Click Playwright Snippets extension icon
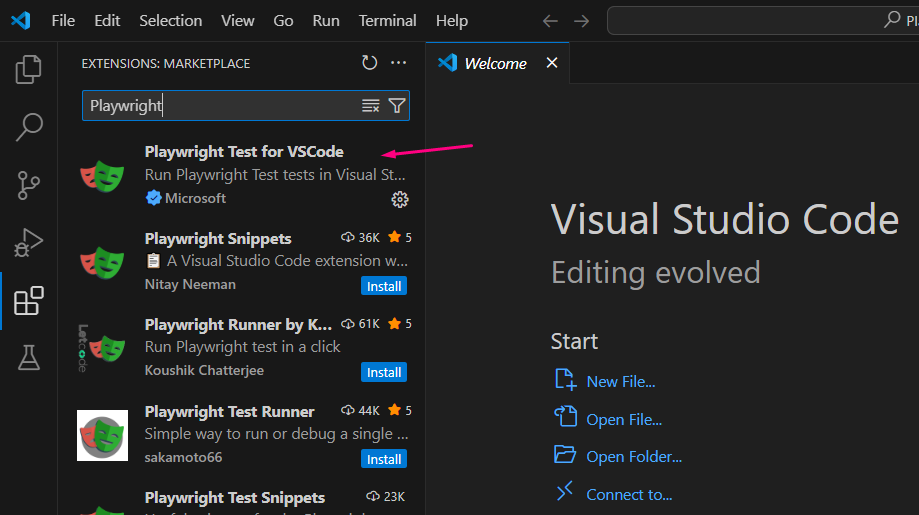919x515 pixels. point(103,262)
